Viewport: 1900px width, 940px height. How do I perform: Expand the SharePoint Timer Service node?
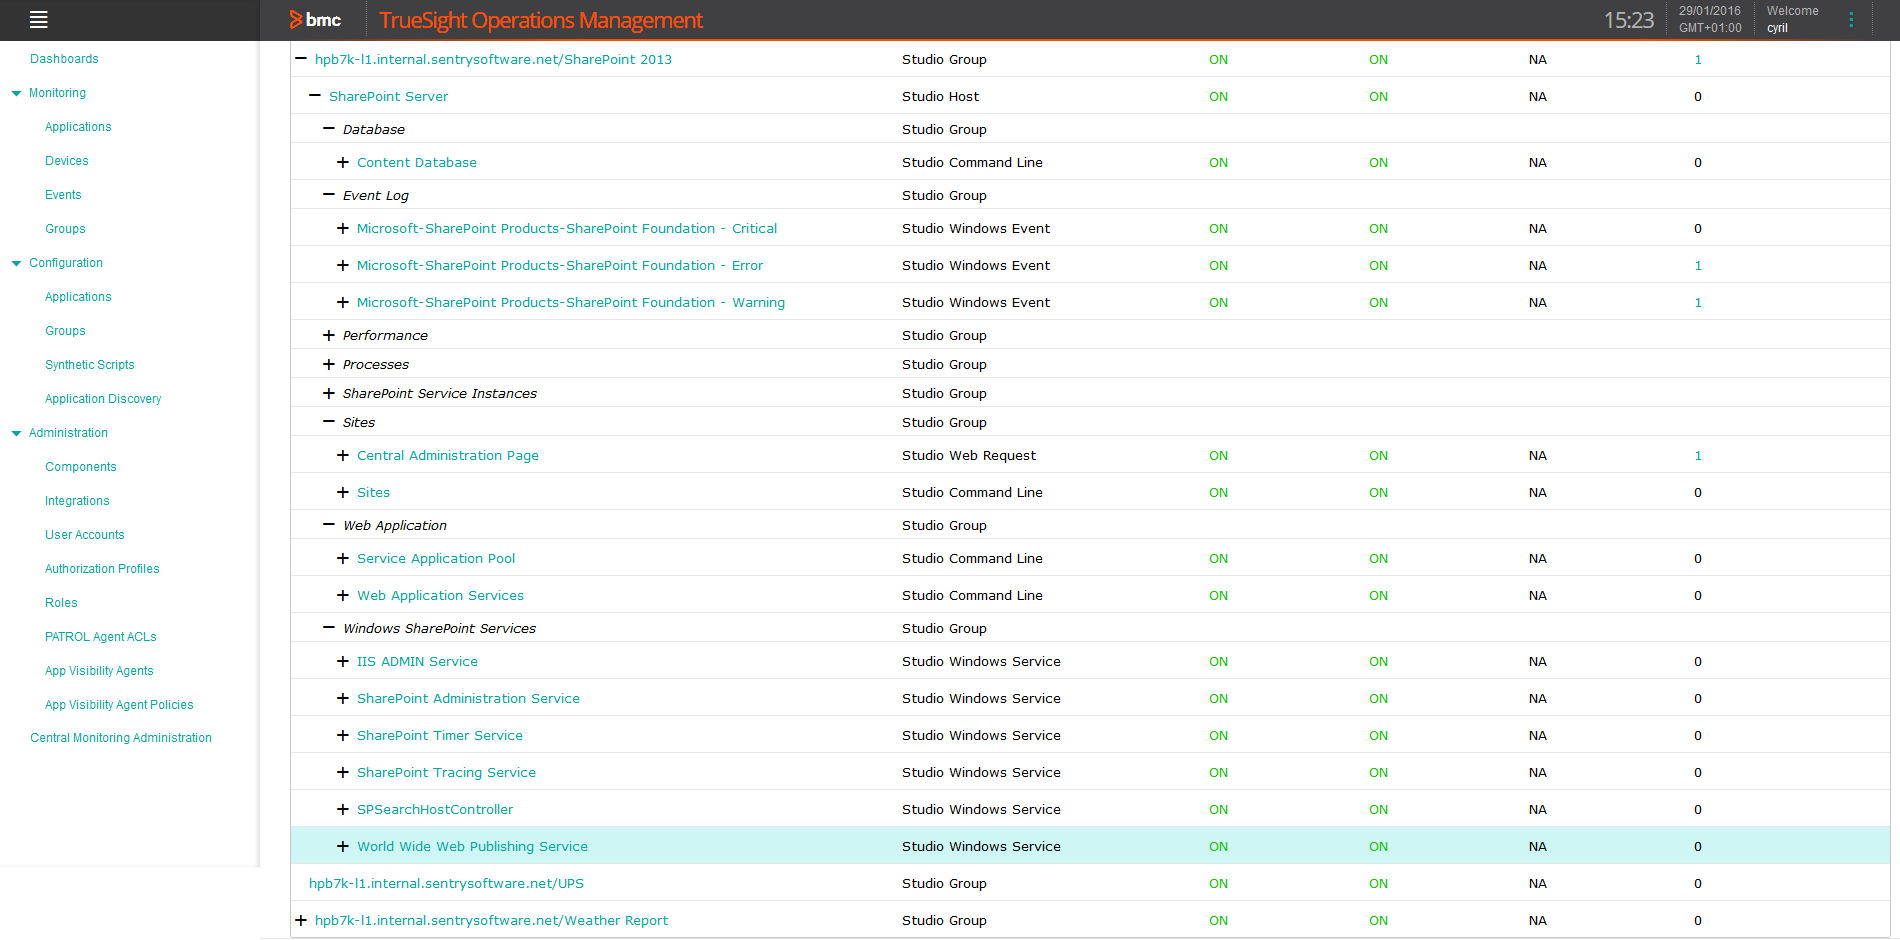click(343, 735)
